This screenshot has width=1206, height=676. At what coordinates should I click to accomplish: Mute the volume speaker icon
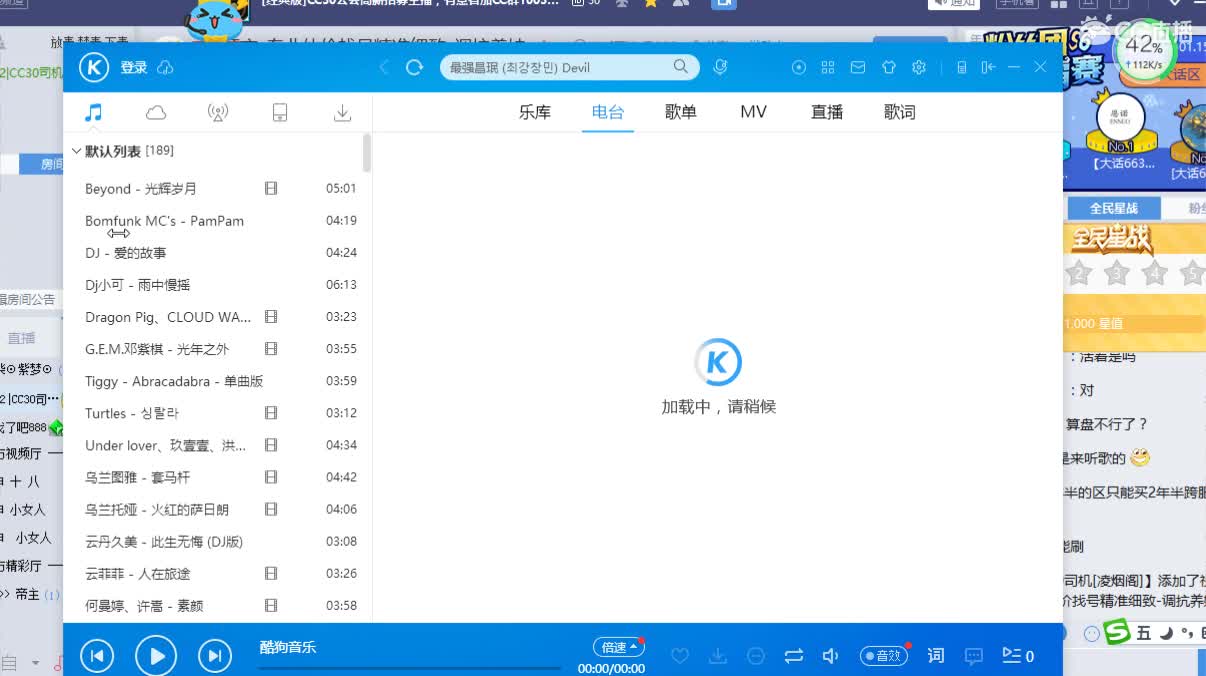(830, 656)
